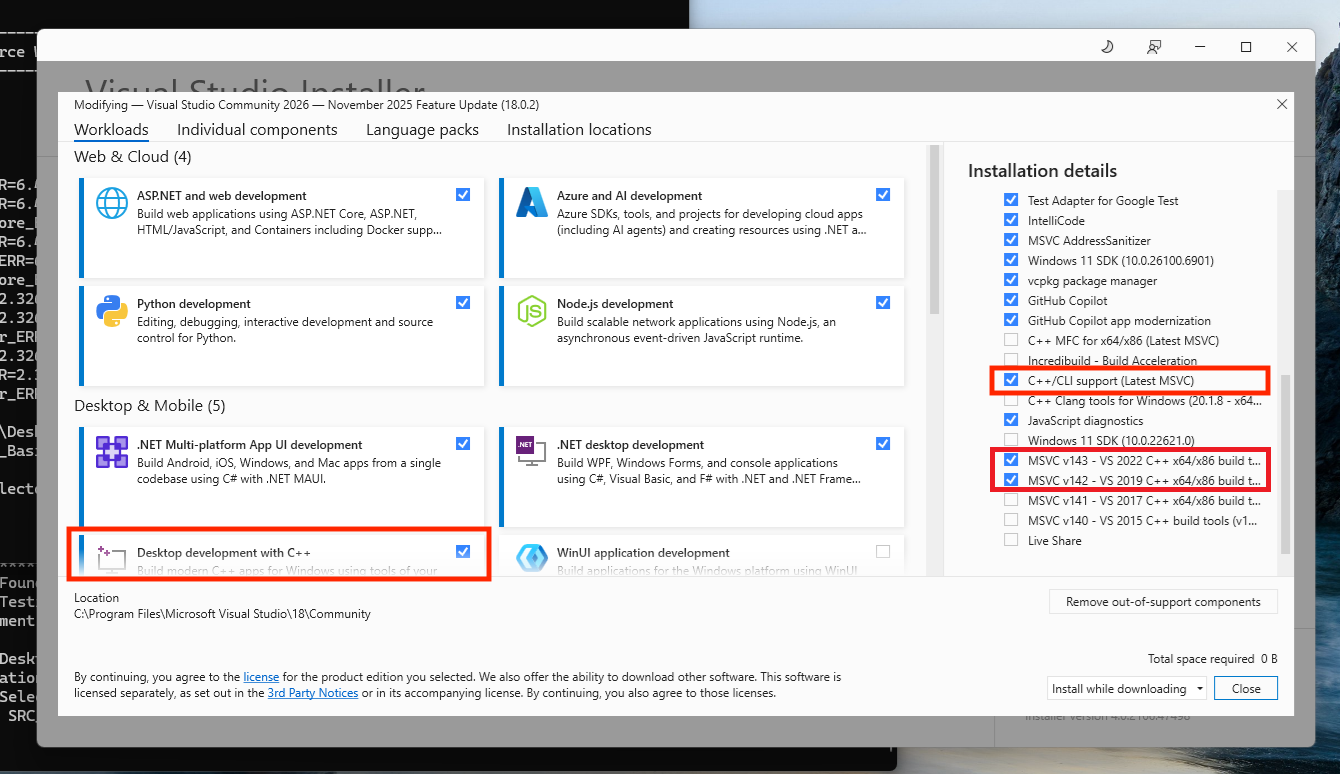Click the Node.js development icon
Image resolution: width=1340 pixels, height=774 pixels.
(530, 311)
